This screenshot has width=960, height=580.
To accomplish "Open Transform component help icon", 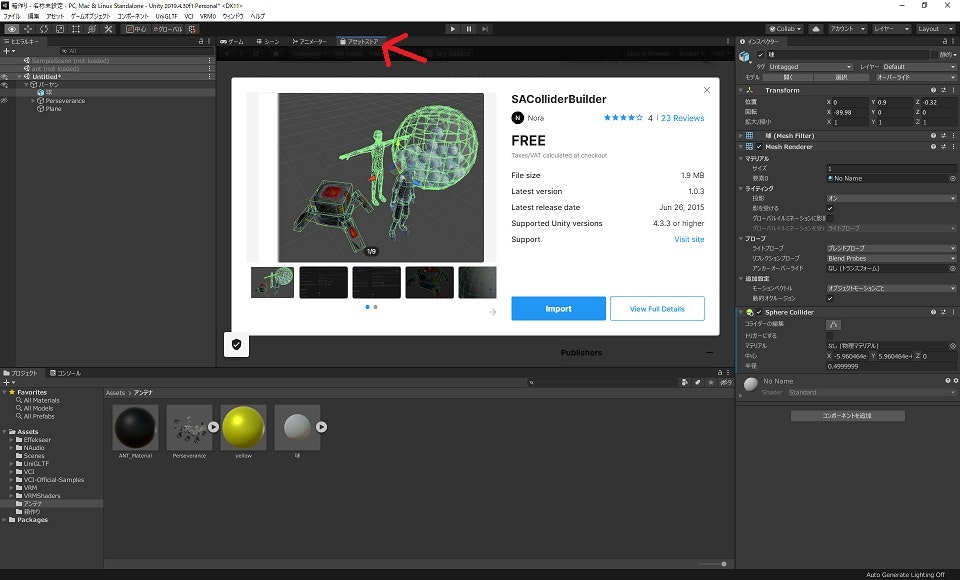I will coord(933,90).
